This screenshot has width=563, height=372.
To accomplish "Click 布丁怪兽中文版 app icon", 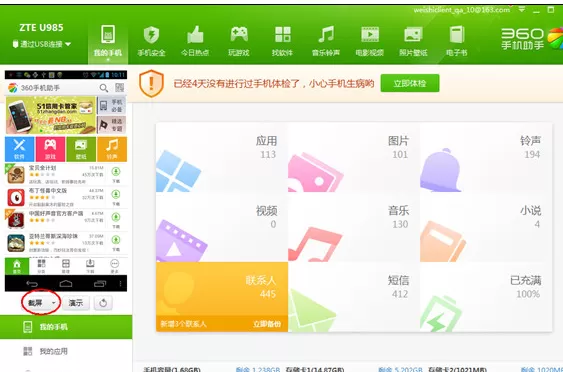I will click(x=16, y=197).
